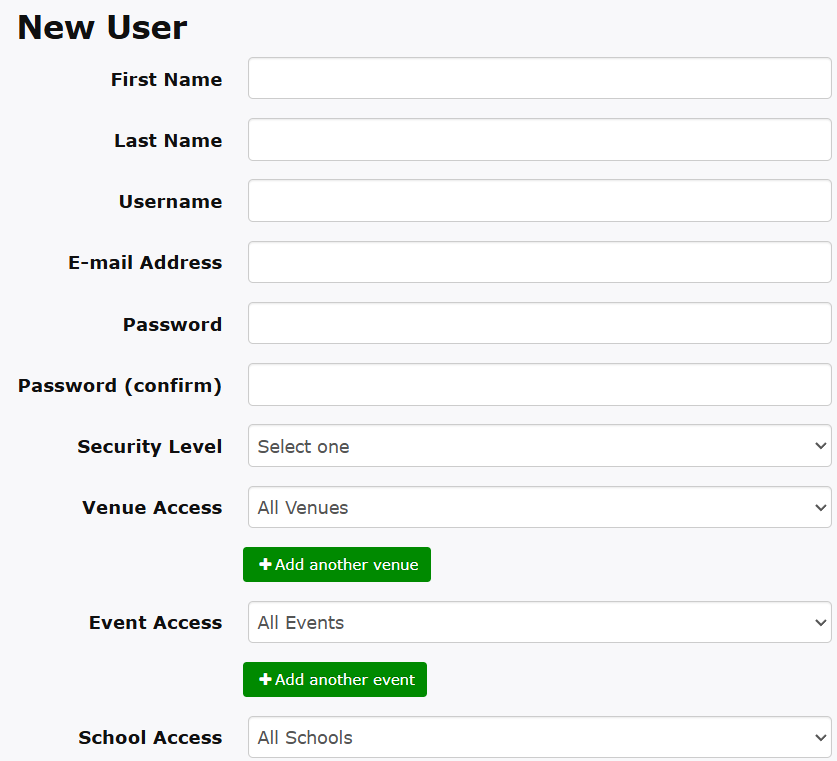Click the plus icon on the venue button
837x761 pixels.
tap(265, 565)
